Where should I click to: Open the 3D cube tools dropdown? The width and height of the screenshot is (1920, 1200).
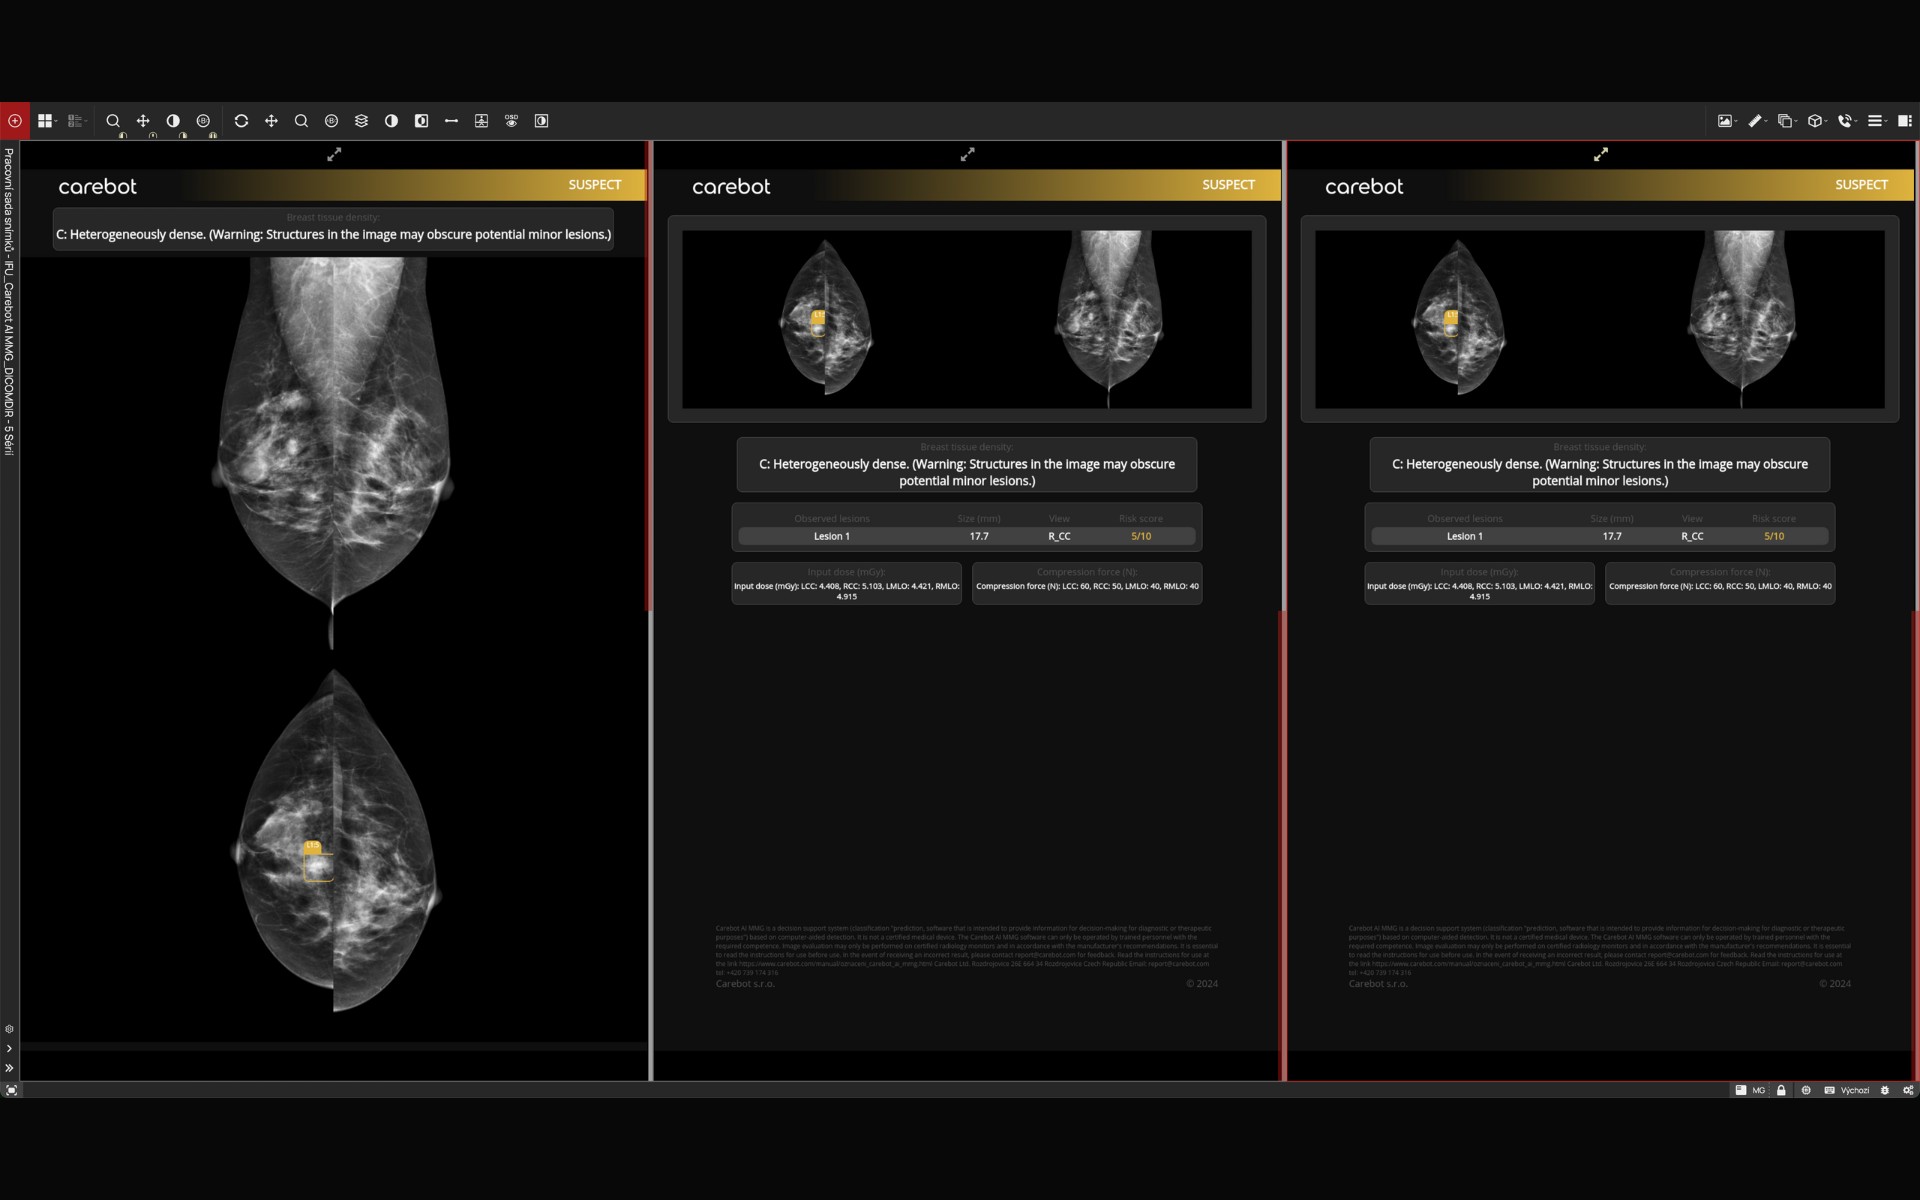pos(1817,121)
